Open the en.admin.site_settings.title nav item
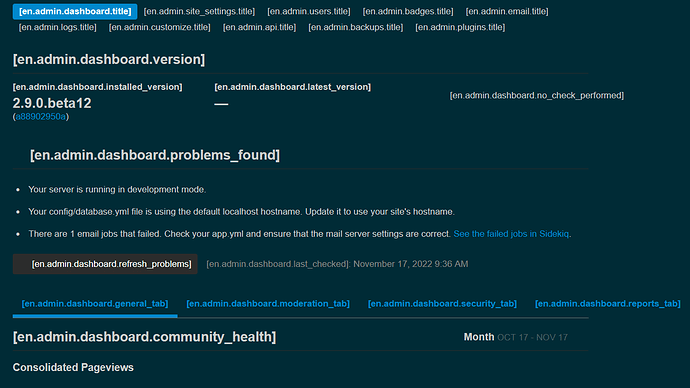The width and height of the screenshot is (690, 388). pyautogui.click(x=199, y=11)
